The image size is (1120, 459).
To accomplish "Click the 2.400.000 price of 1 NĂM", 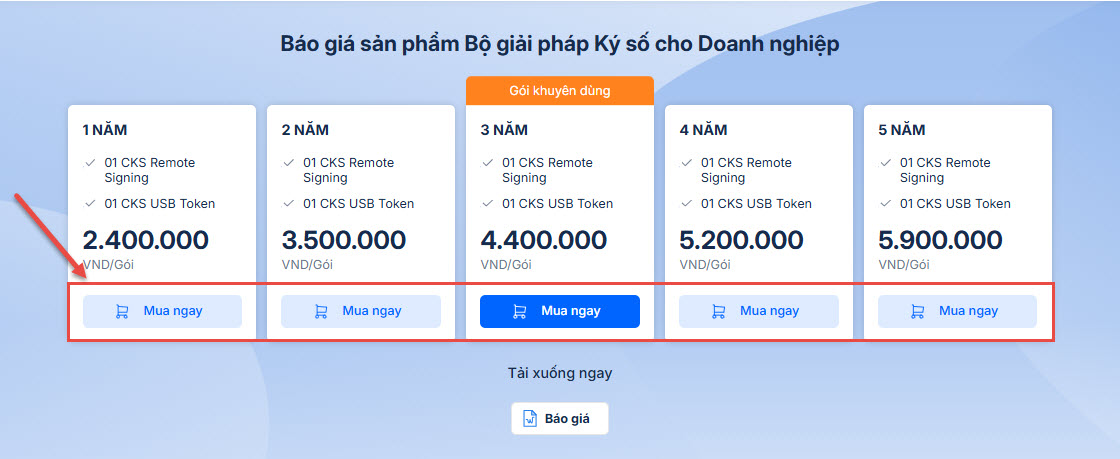I will [x=145, y=241].
